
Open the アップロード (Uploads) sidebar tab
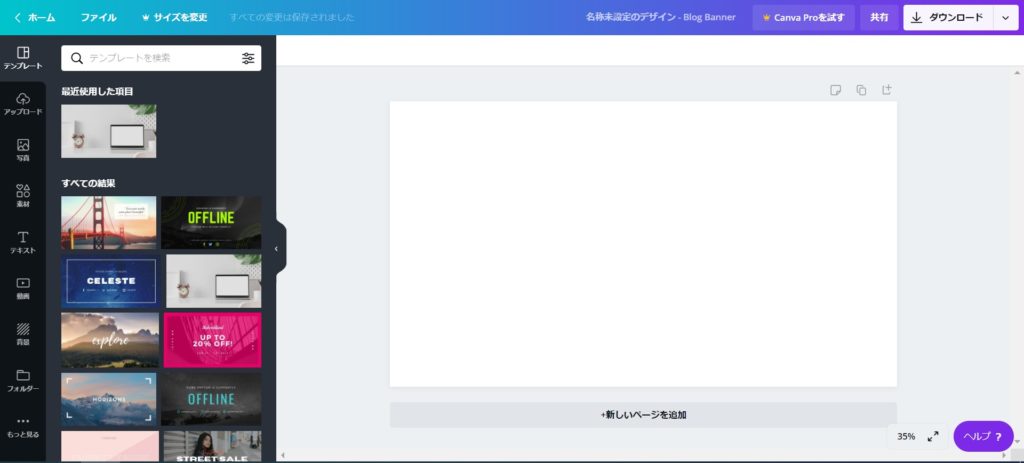[x=23, y=104]
